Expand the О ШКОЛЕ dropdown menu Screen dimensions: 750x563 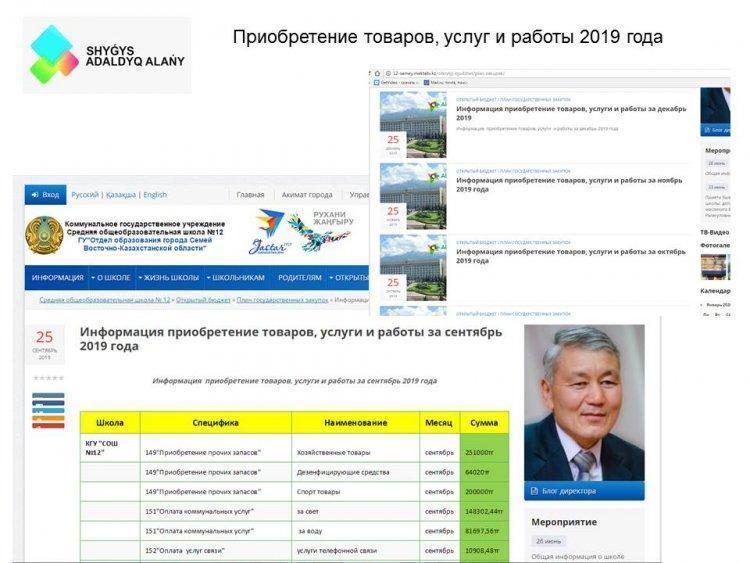click(111, 278)
